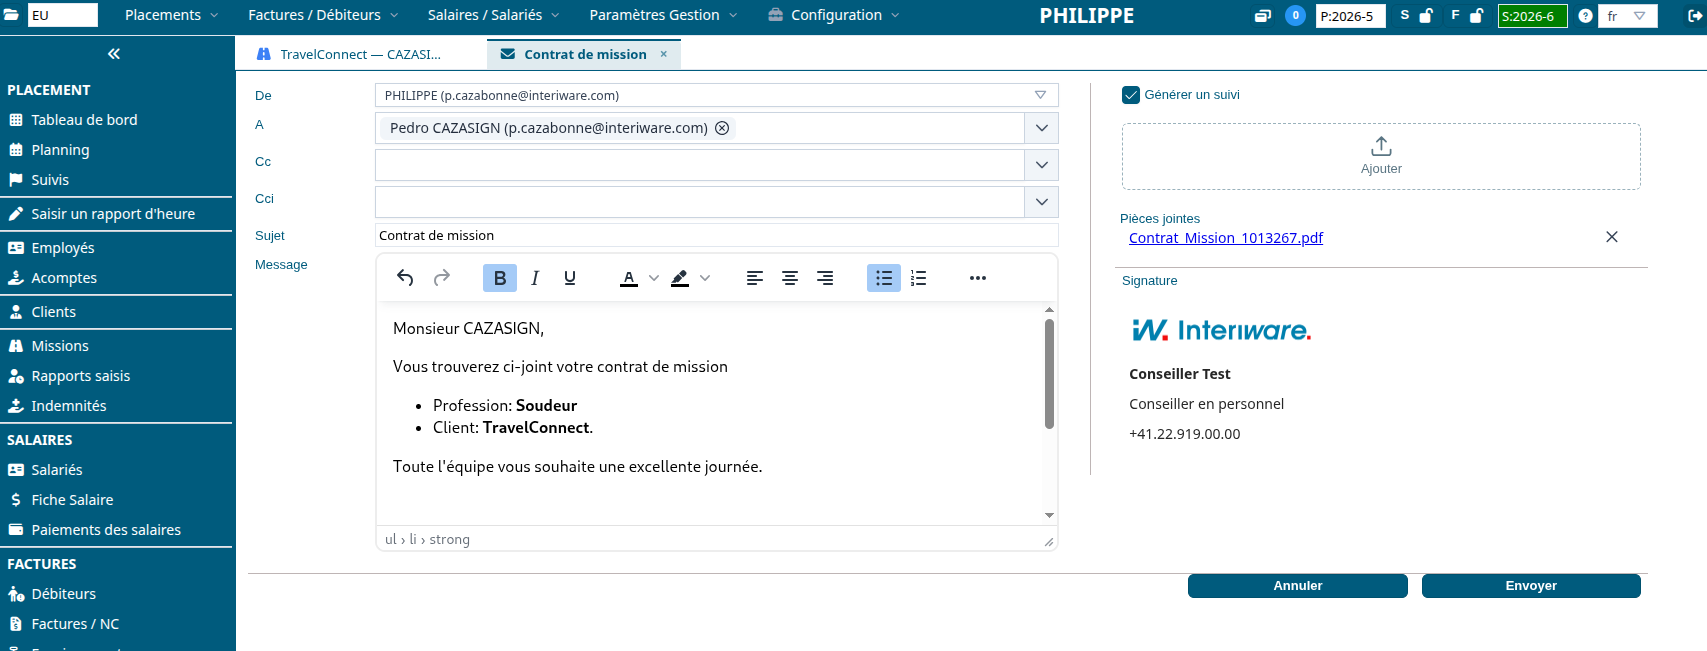This screenshot has width=1707, height=651.
Task: Toggle bullet list in editor
Action: click(884, 278)
